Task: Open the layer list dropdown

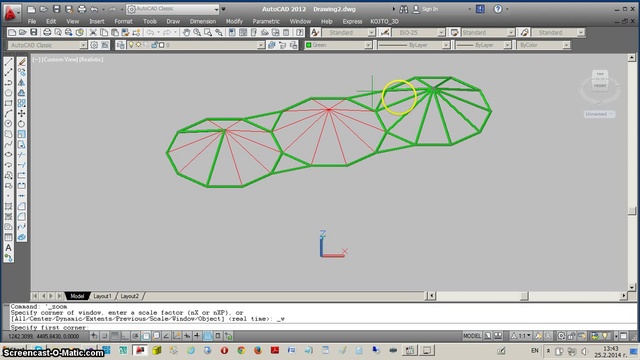Action: (x=261, y=45)
